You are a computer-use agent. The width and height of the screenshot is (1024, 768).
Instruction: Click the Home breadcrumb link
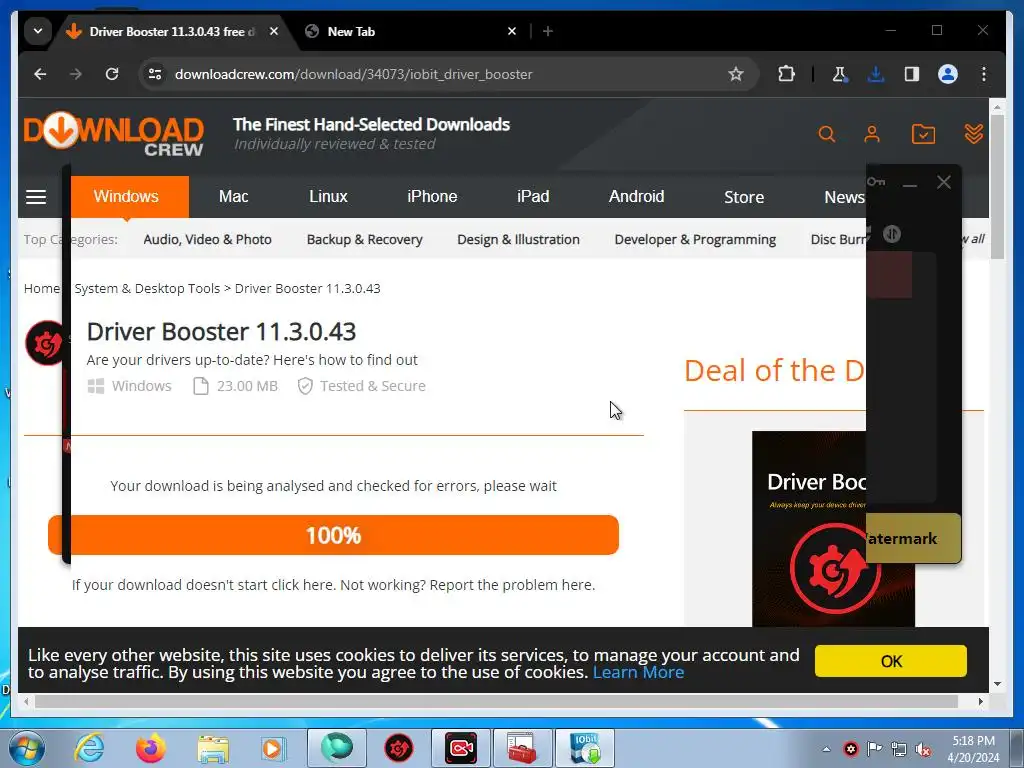click(x=41, y=289)
